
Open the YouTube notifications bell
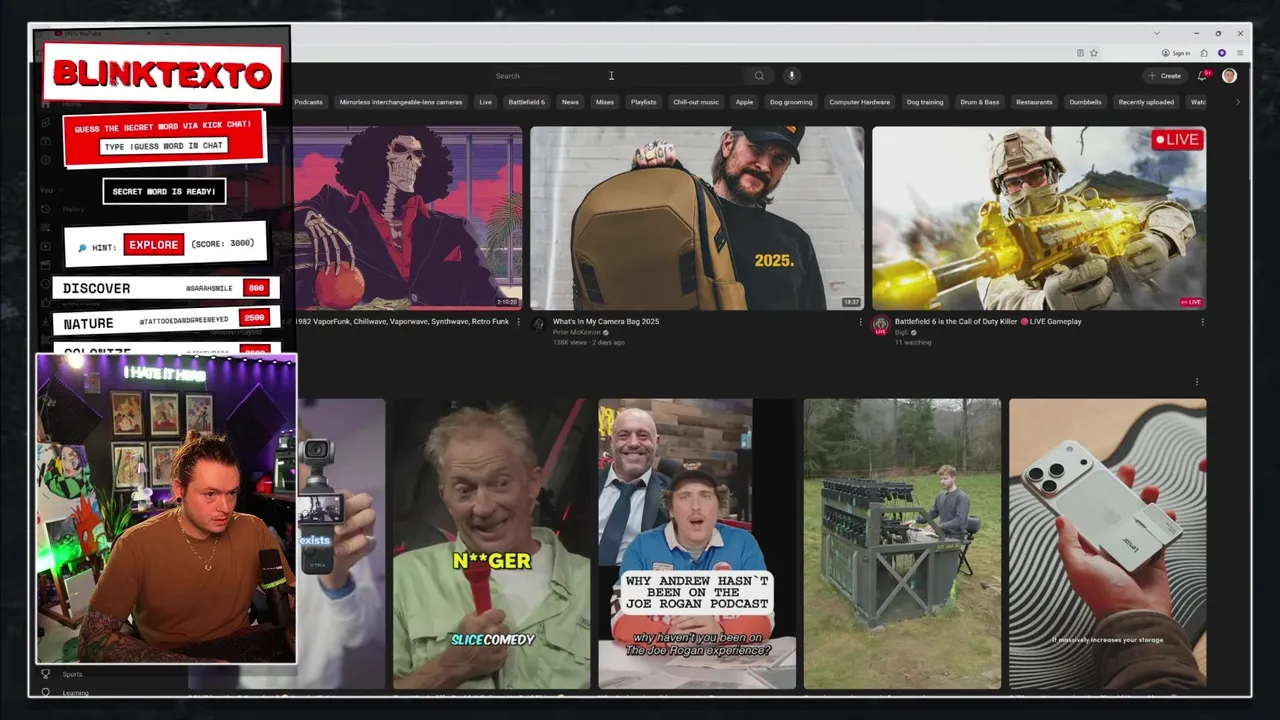coord(1204,75)
